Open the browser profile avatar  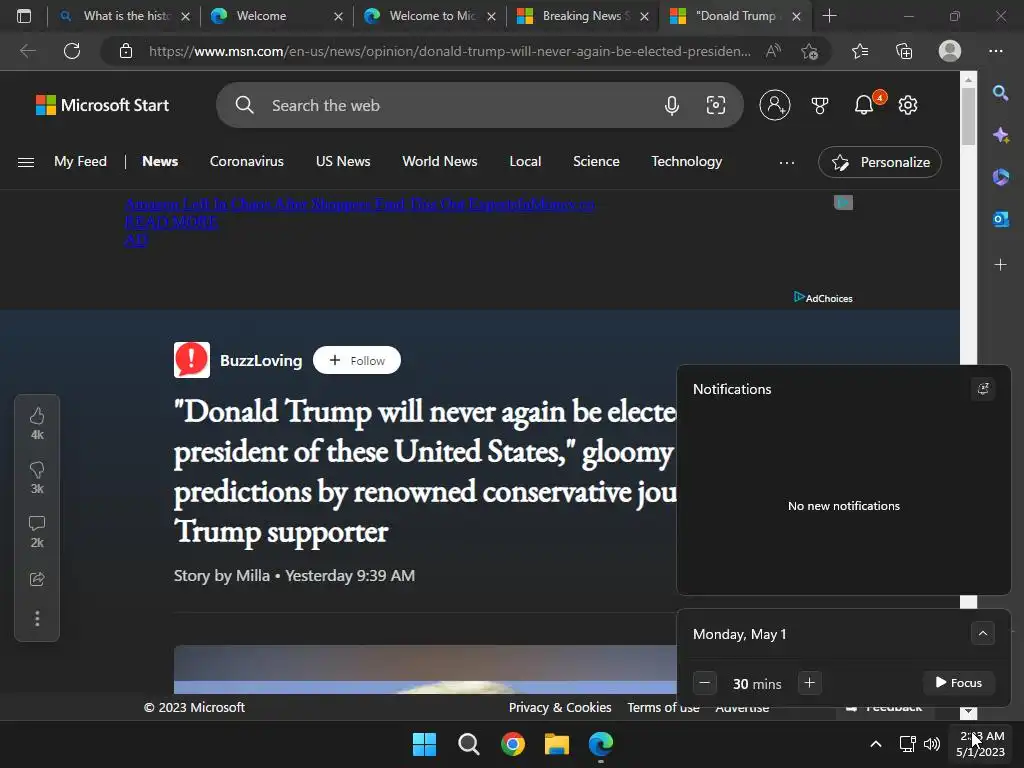(x=950, y=51)
